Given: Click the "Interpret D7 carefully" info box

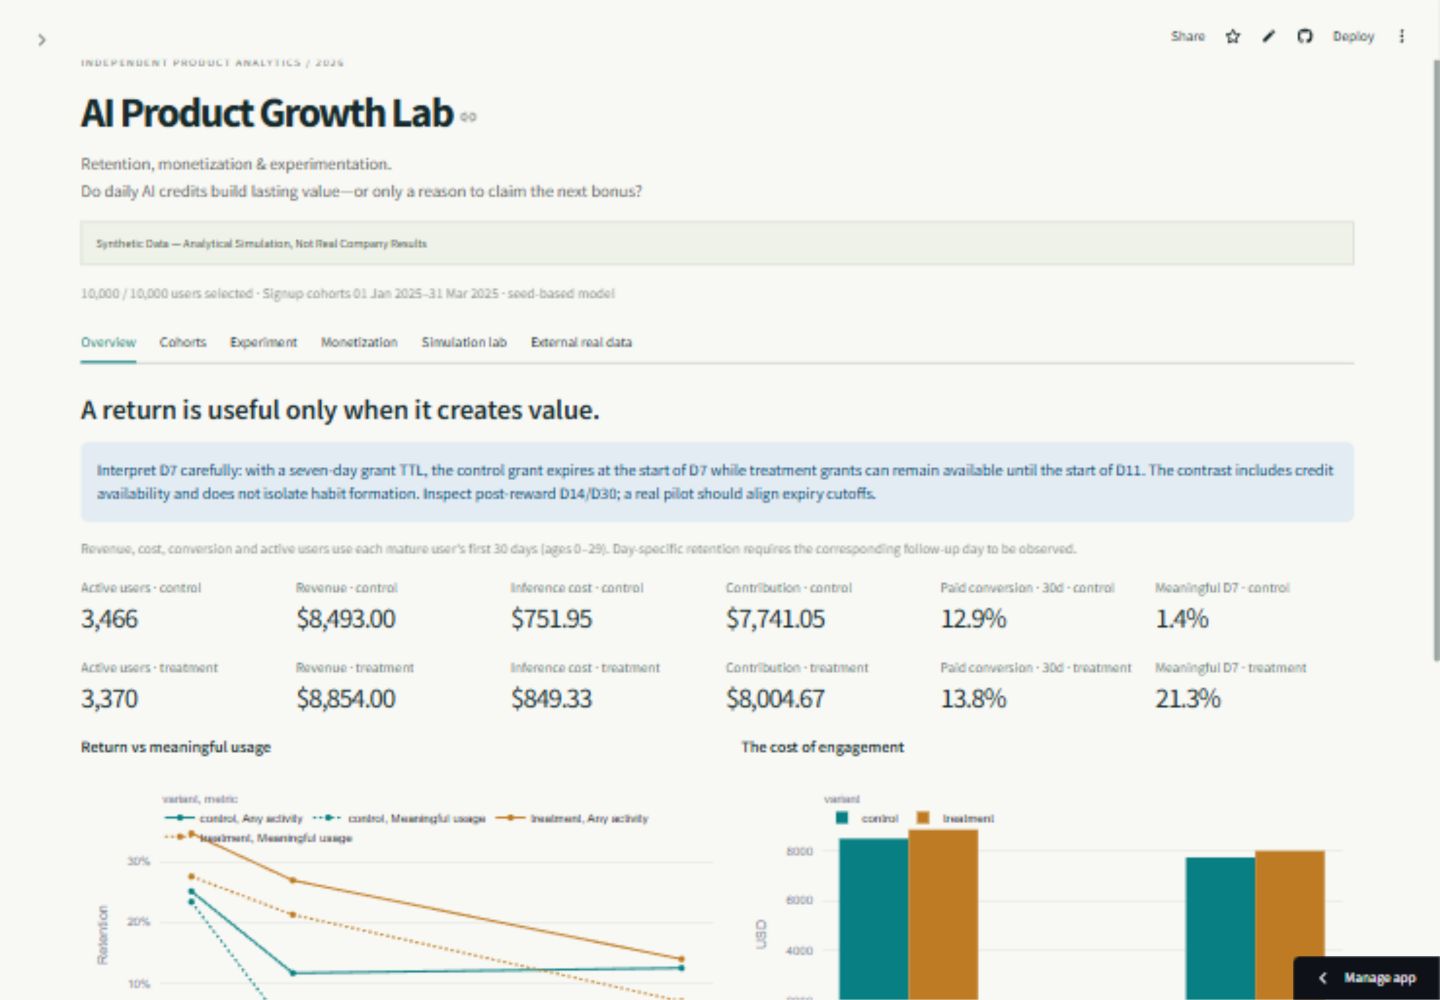Looking at the screenshot, I should pyautogui.click(x=717, y=482).
